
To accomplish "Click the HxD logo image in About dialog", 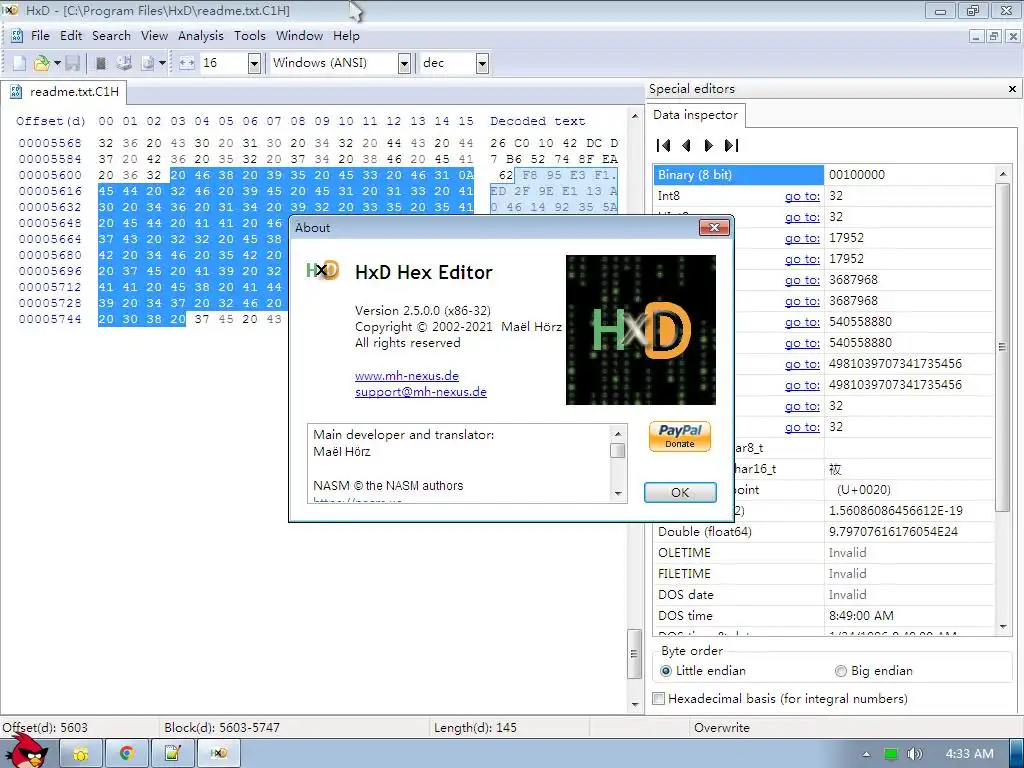I will tap(641, 330).
